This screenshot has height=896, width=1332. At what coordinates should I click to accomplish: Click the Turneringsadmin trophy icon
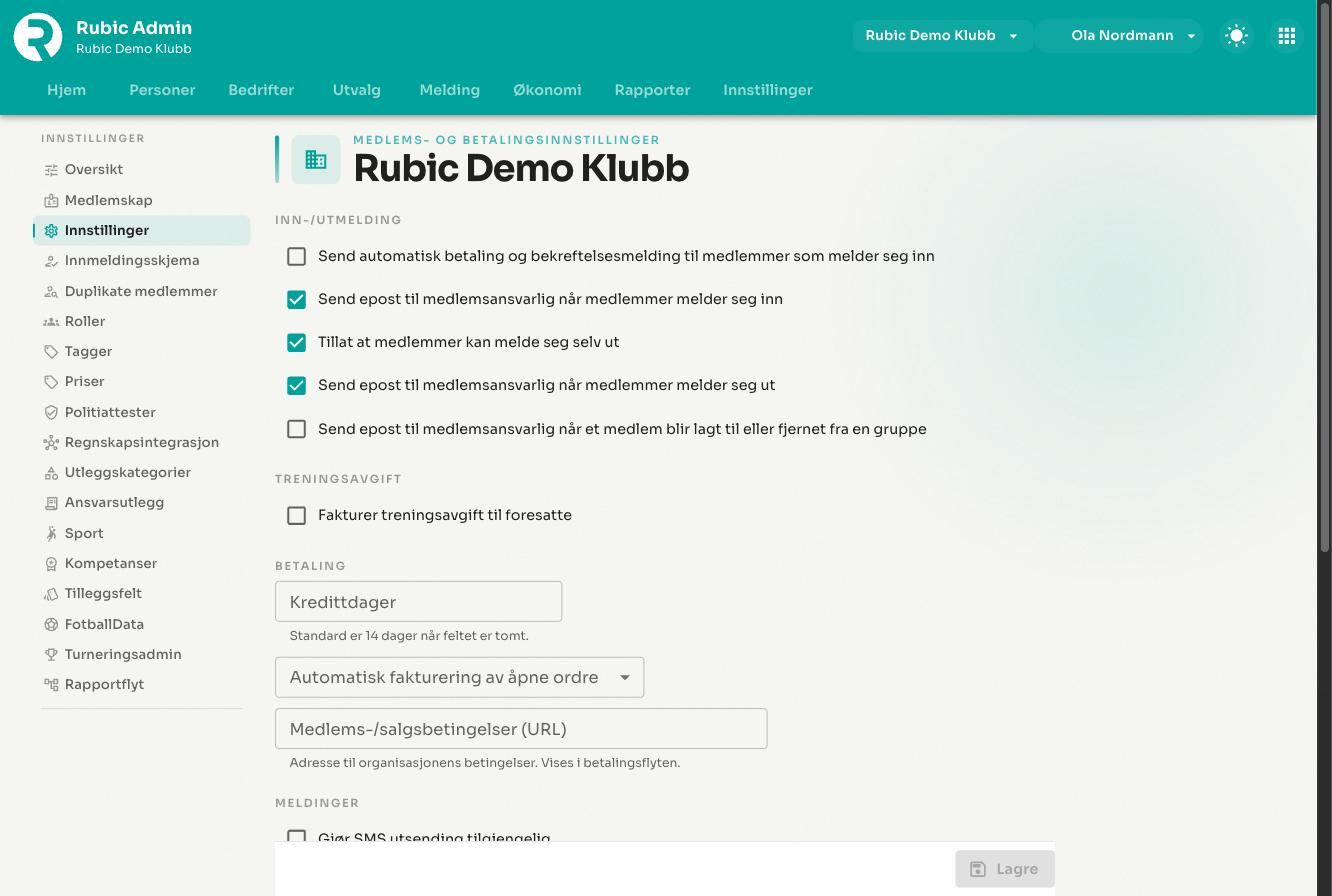[x=51, y=655]
